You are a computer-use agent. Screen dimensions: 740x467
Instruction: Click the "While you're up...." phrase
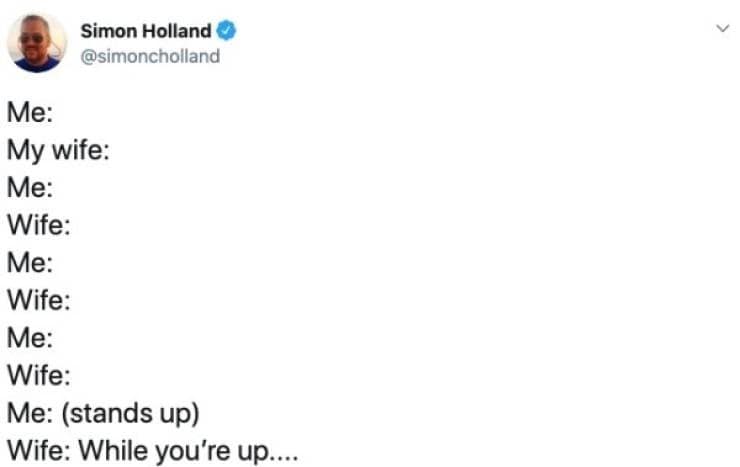(x=187, y=450)
